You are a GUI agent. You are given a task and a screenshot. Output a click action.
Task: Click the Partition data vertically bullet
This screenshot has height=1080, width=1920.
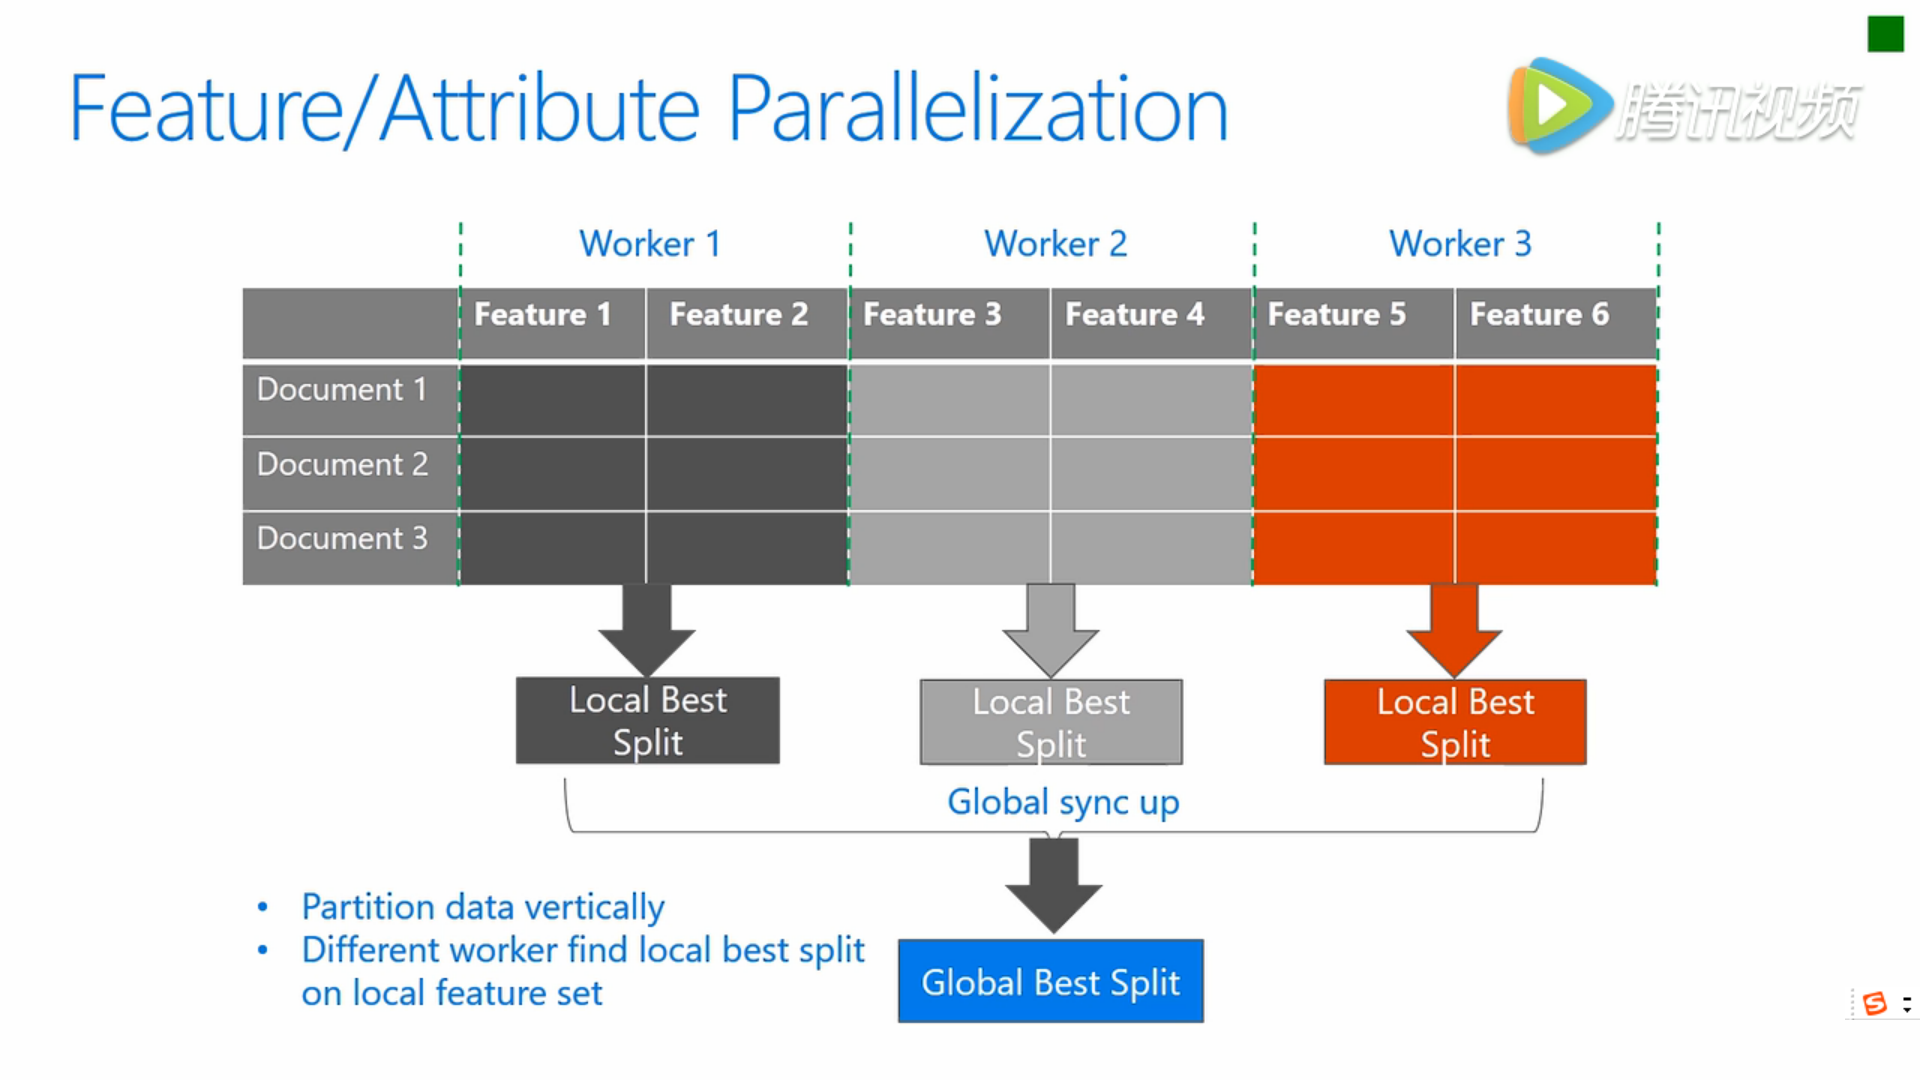(483, 907)
